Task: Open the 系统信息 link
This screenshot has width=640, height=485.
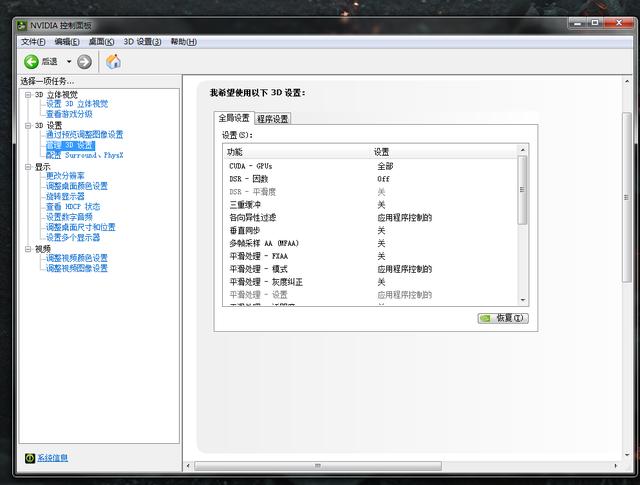Action: 53,458
